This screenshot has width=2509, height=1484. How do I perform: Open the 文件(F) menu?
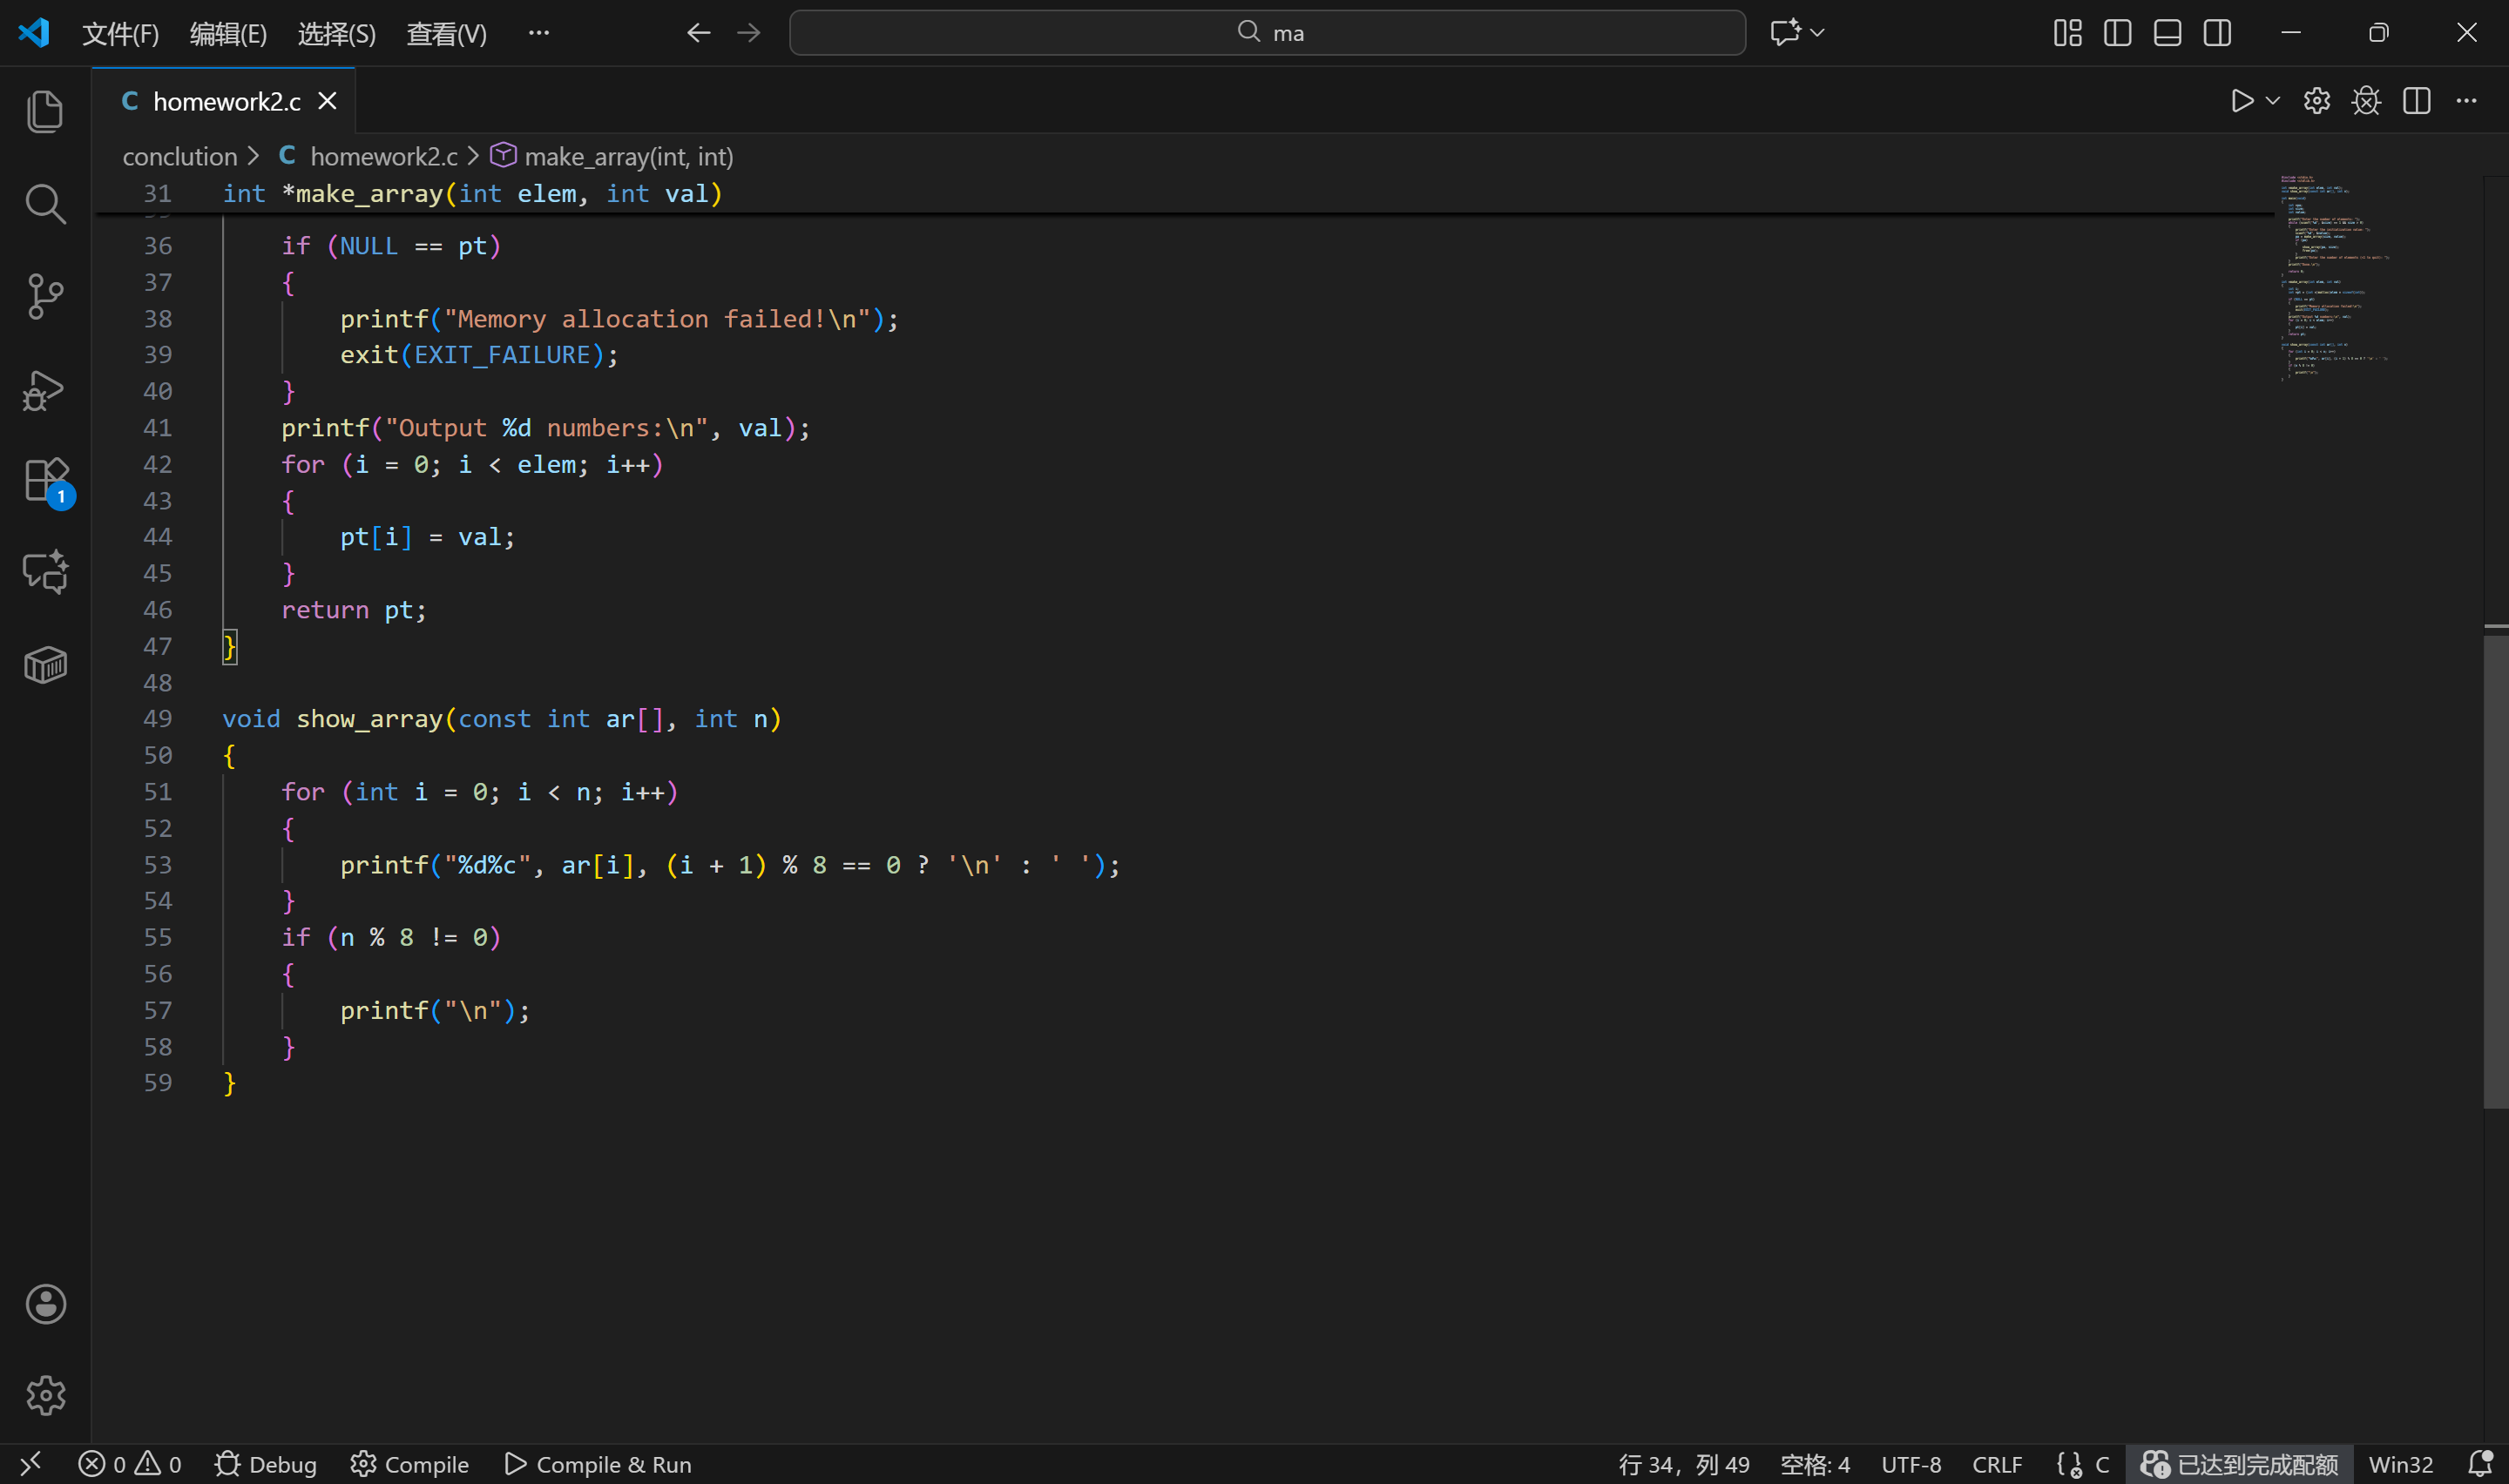120,34
